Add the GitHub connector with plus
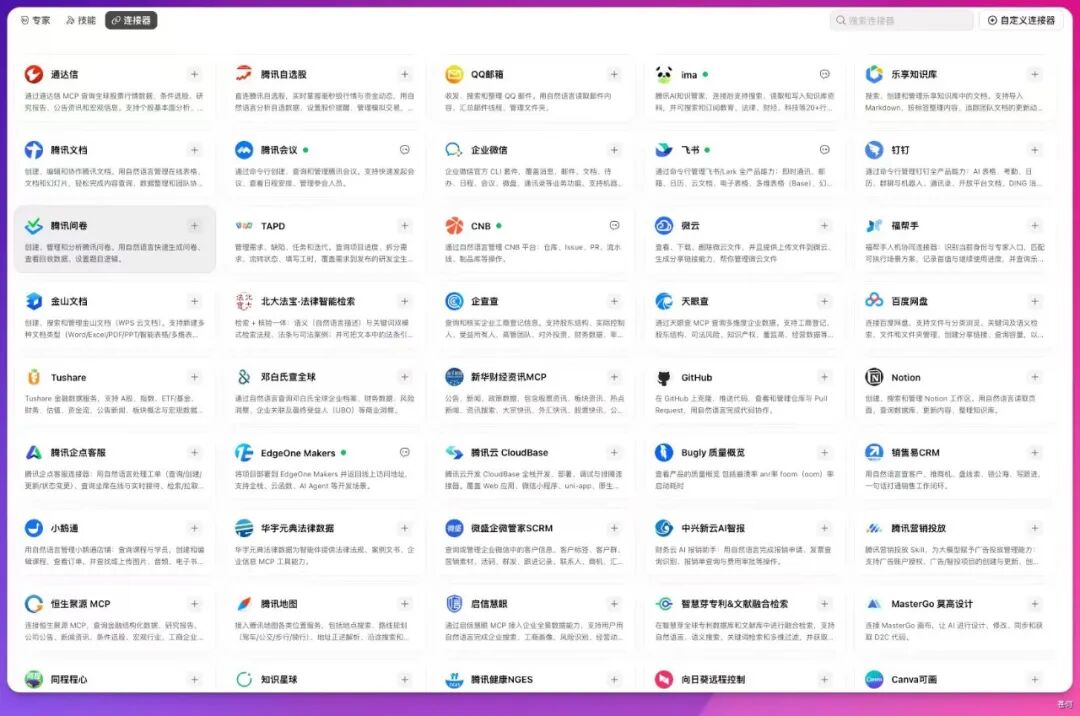Screen dimensions: 1080x716 (824, 377)
